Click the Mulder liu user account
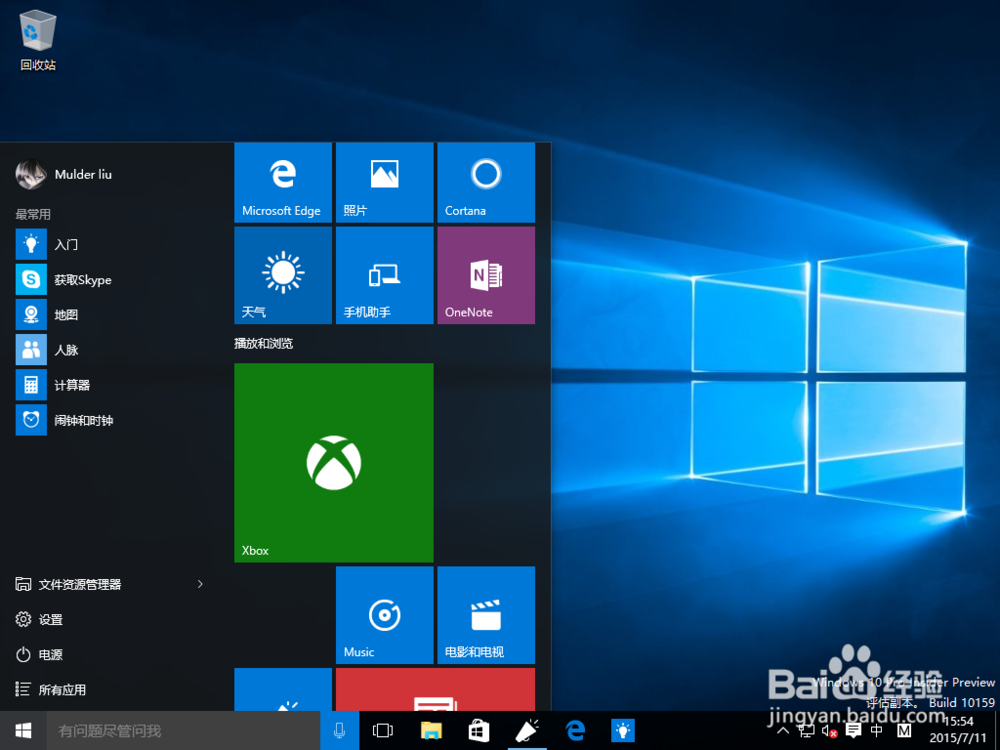Image resolution: width=1000 pixels, height=750 pixels. 64,174
